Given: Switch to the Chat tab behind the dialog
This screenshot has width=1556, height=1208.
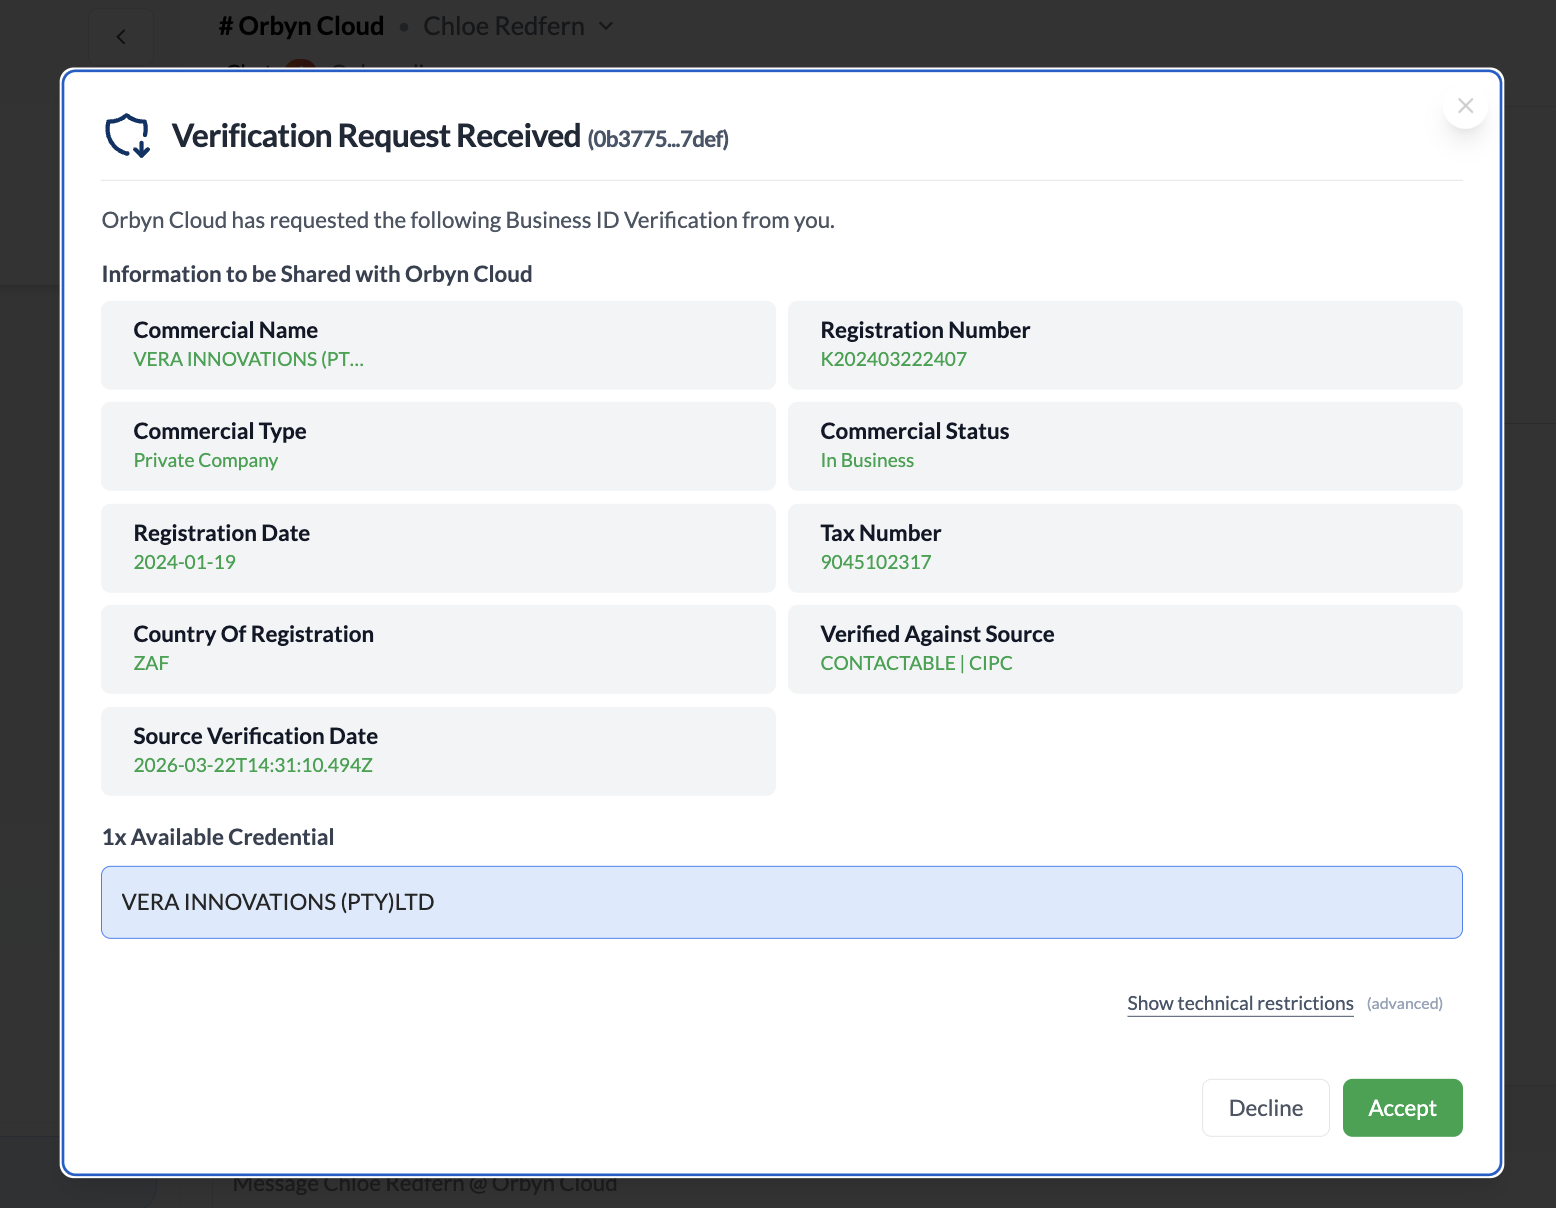Looking at the screenshot, I should [248, 70].
